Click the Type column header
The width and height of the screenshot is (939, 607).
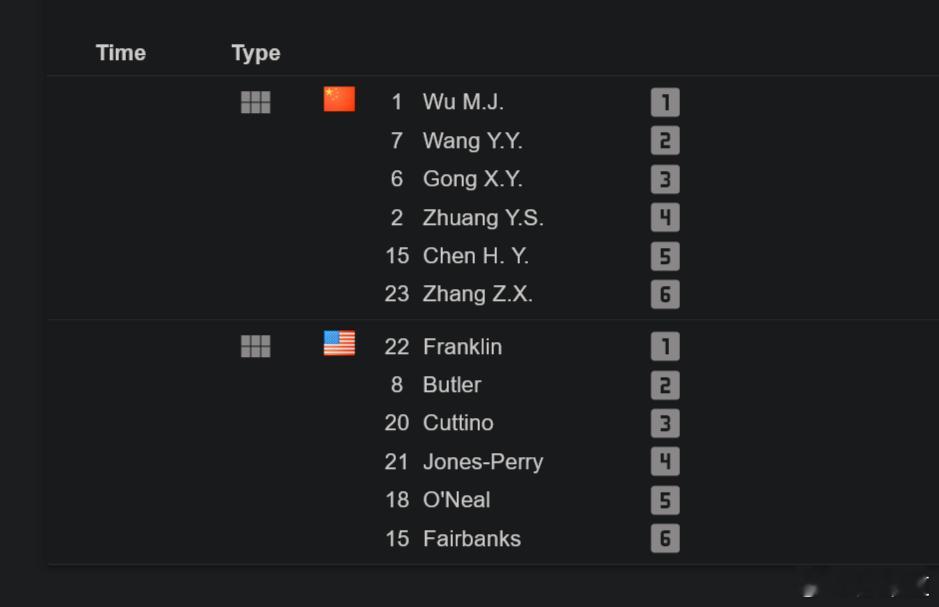256,53
